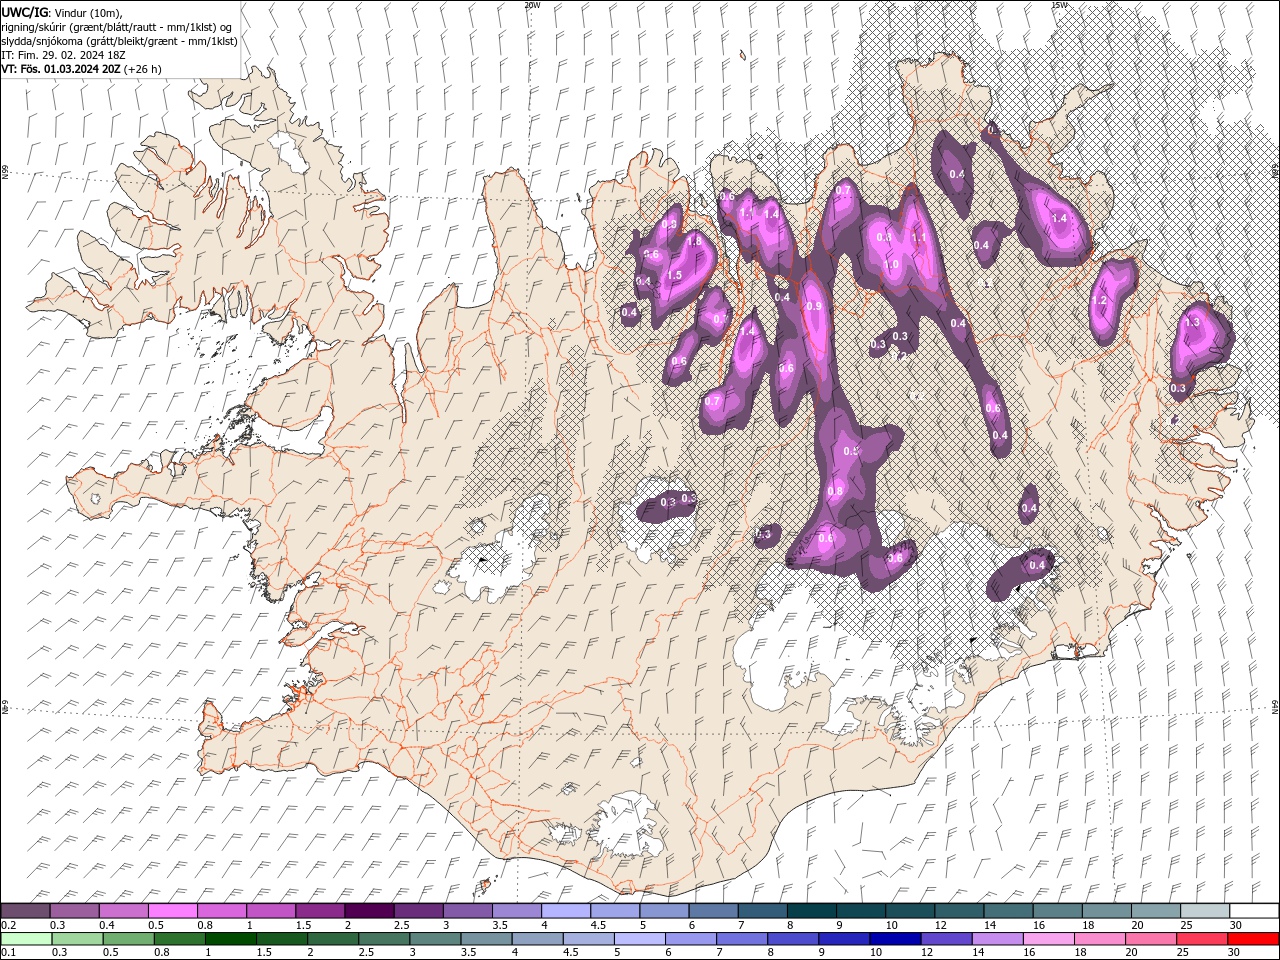Viewport: 1280px width, 960px height.
Task: Pick the dark teal snow swatch at 8
Action: (x=811, y=911)
